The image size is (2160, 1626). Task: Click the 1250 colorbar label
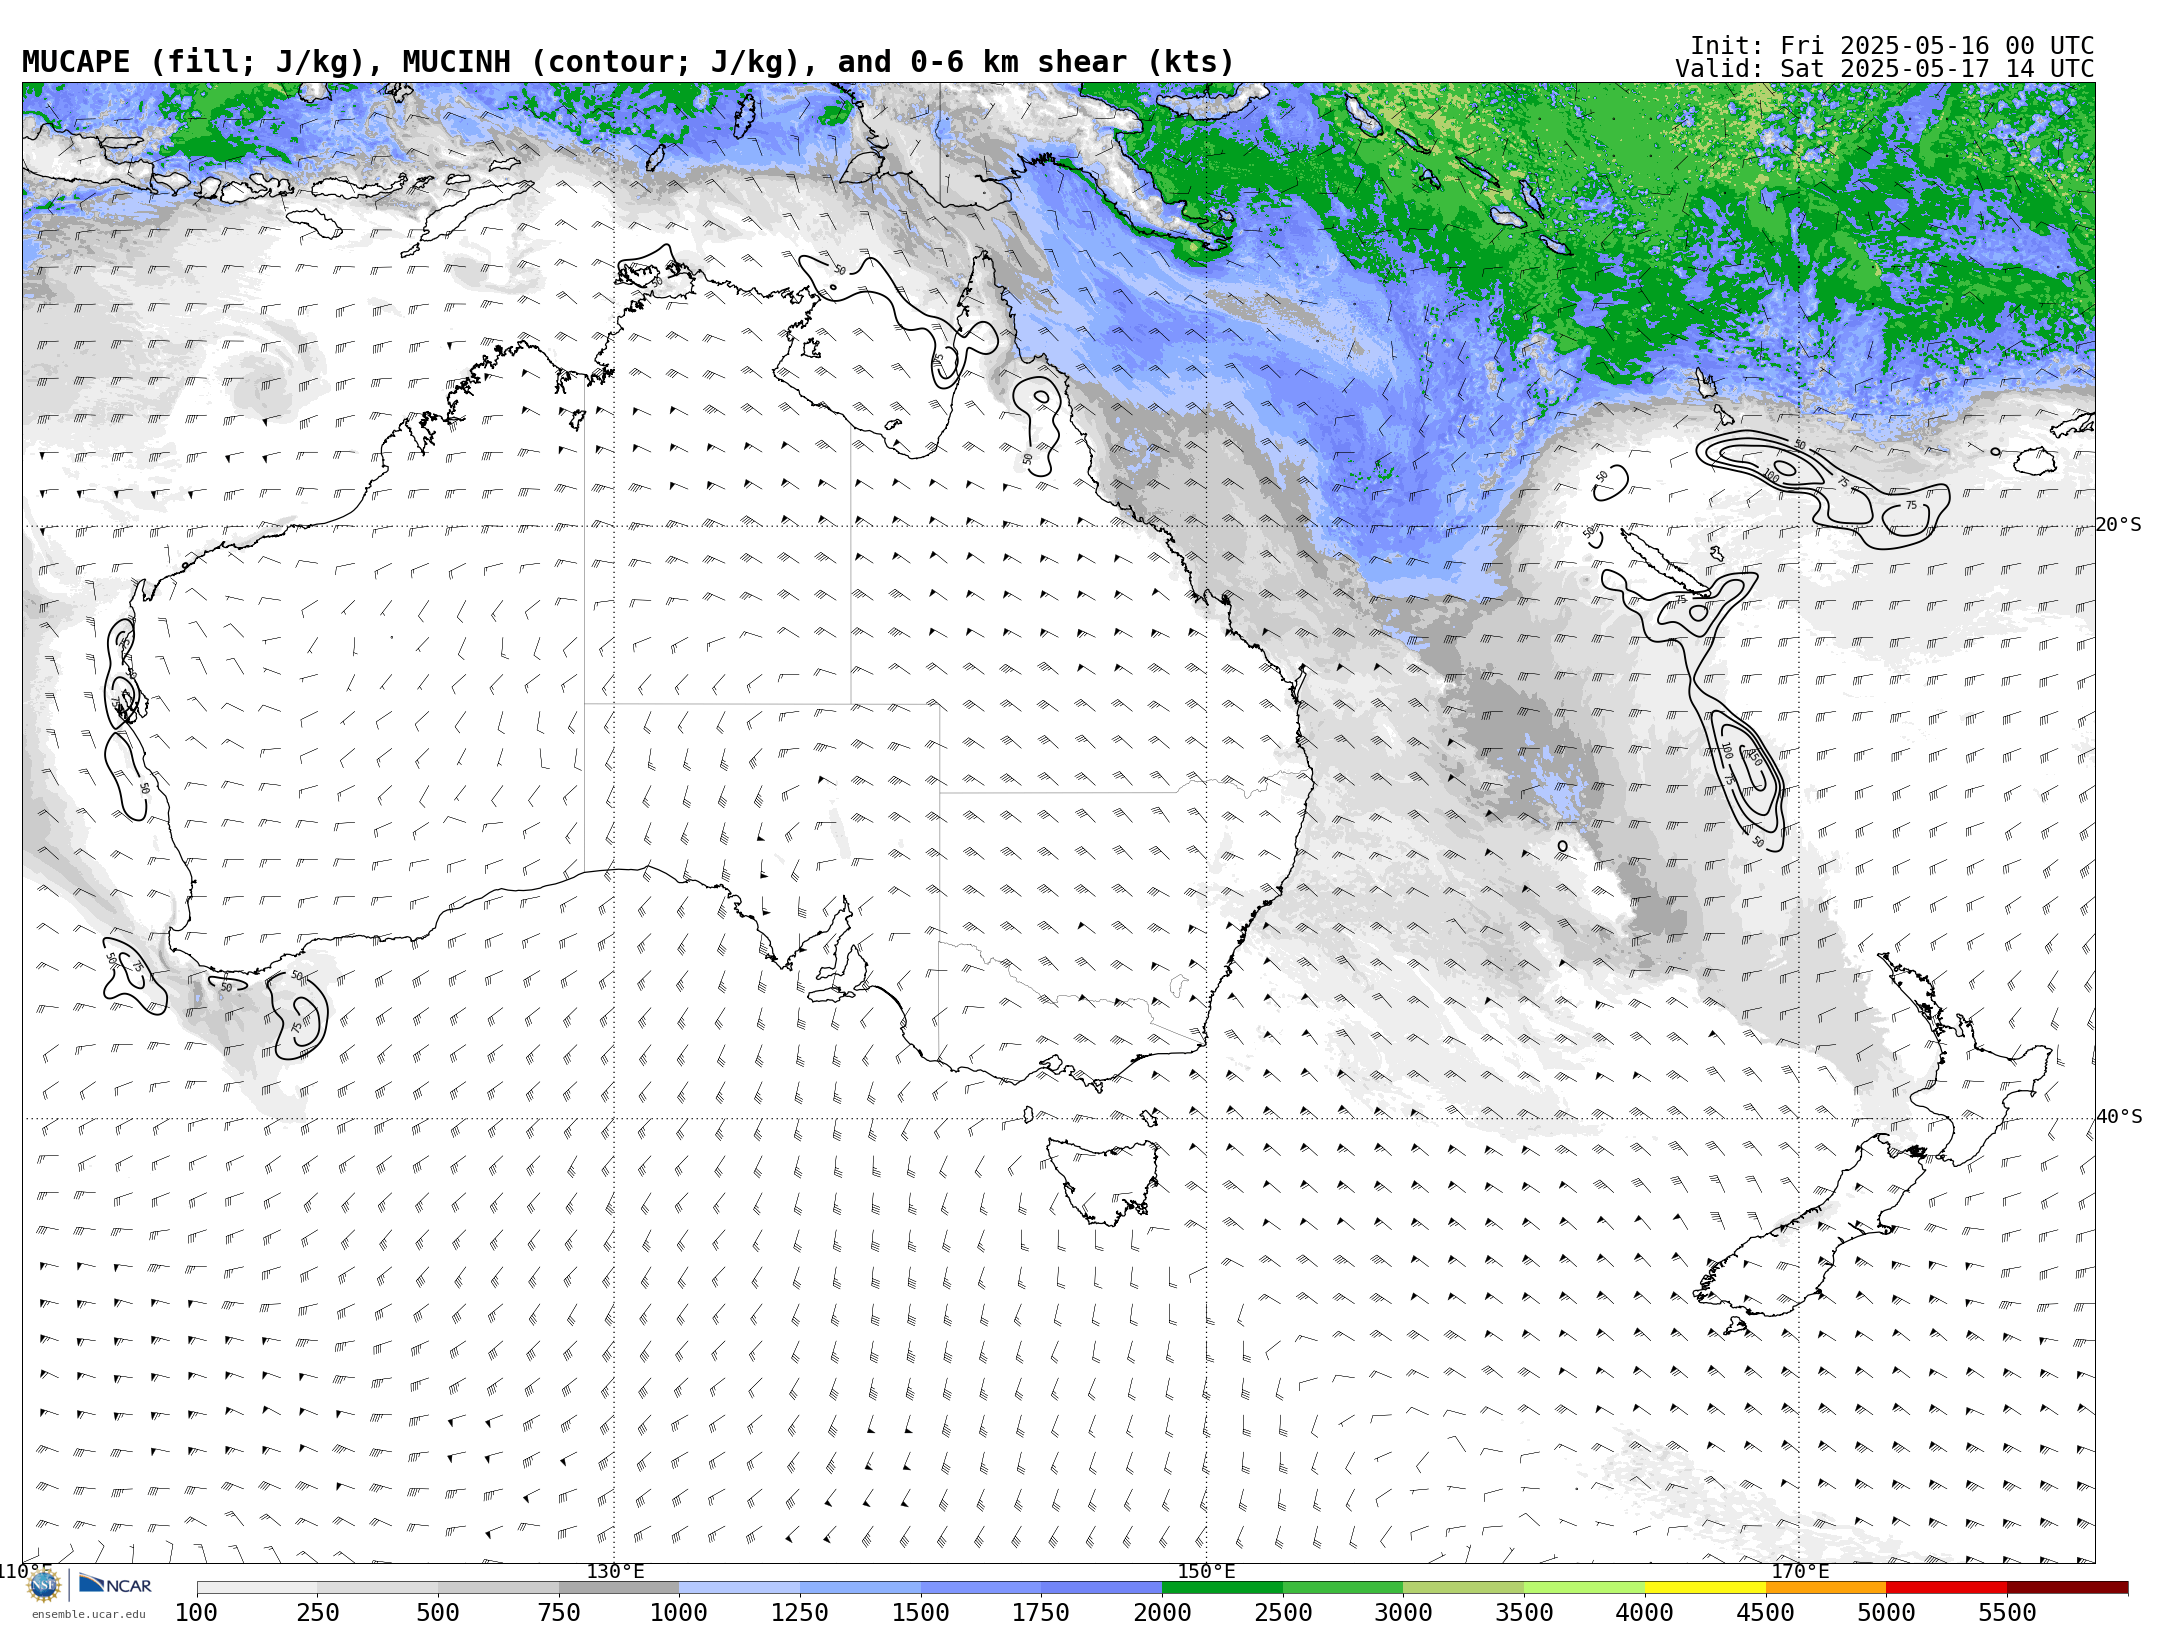coord(801,1612)
